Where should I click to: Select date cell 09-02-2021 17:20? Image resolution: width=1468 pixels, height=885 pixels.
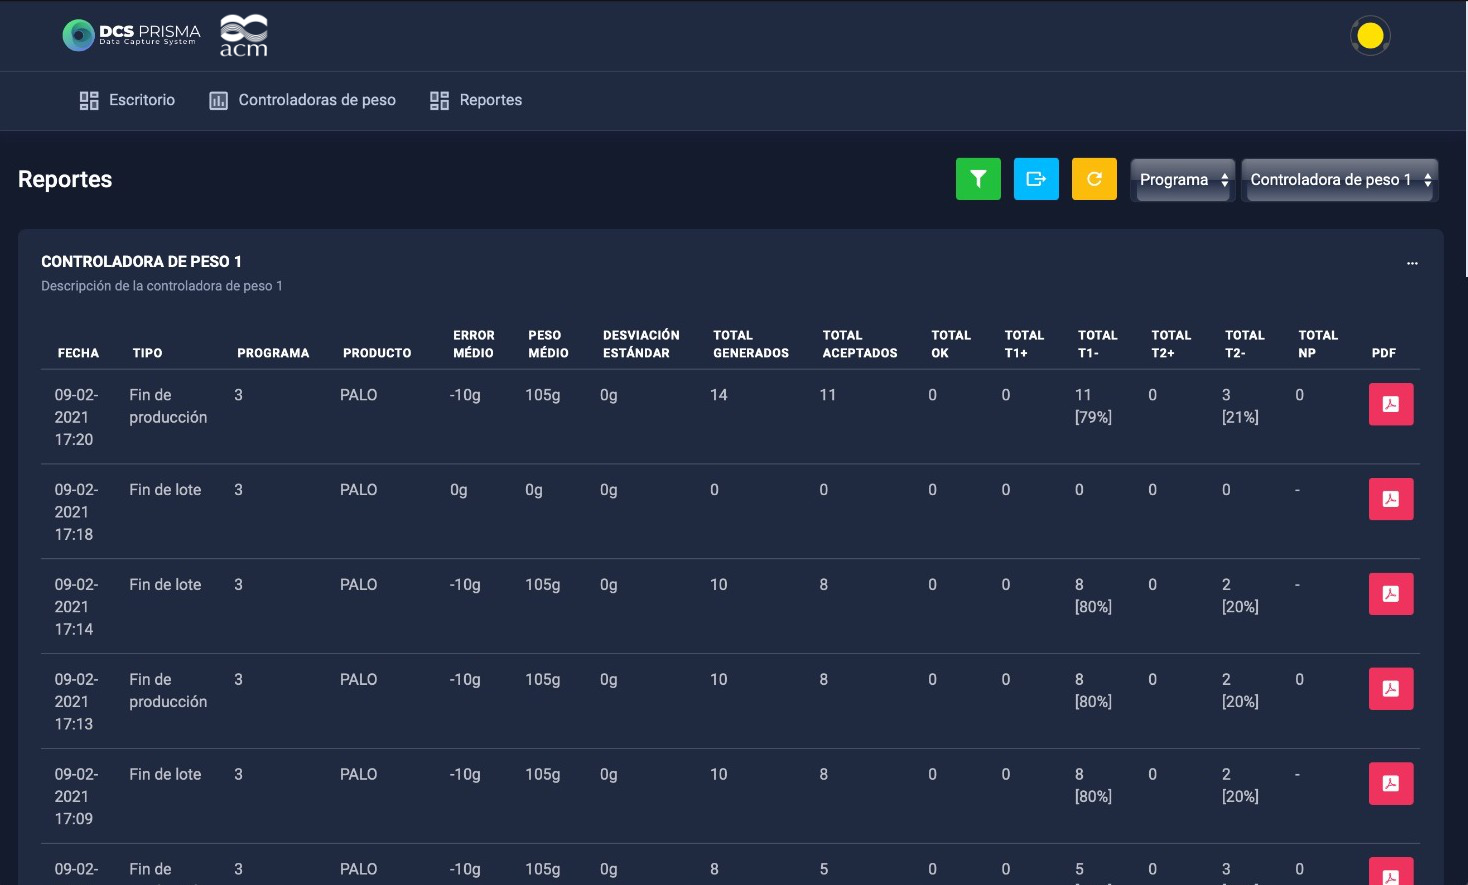coord(76,417)
